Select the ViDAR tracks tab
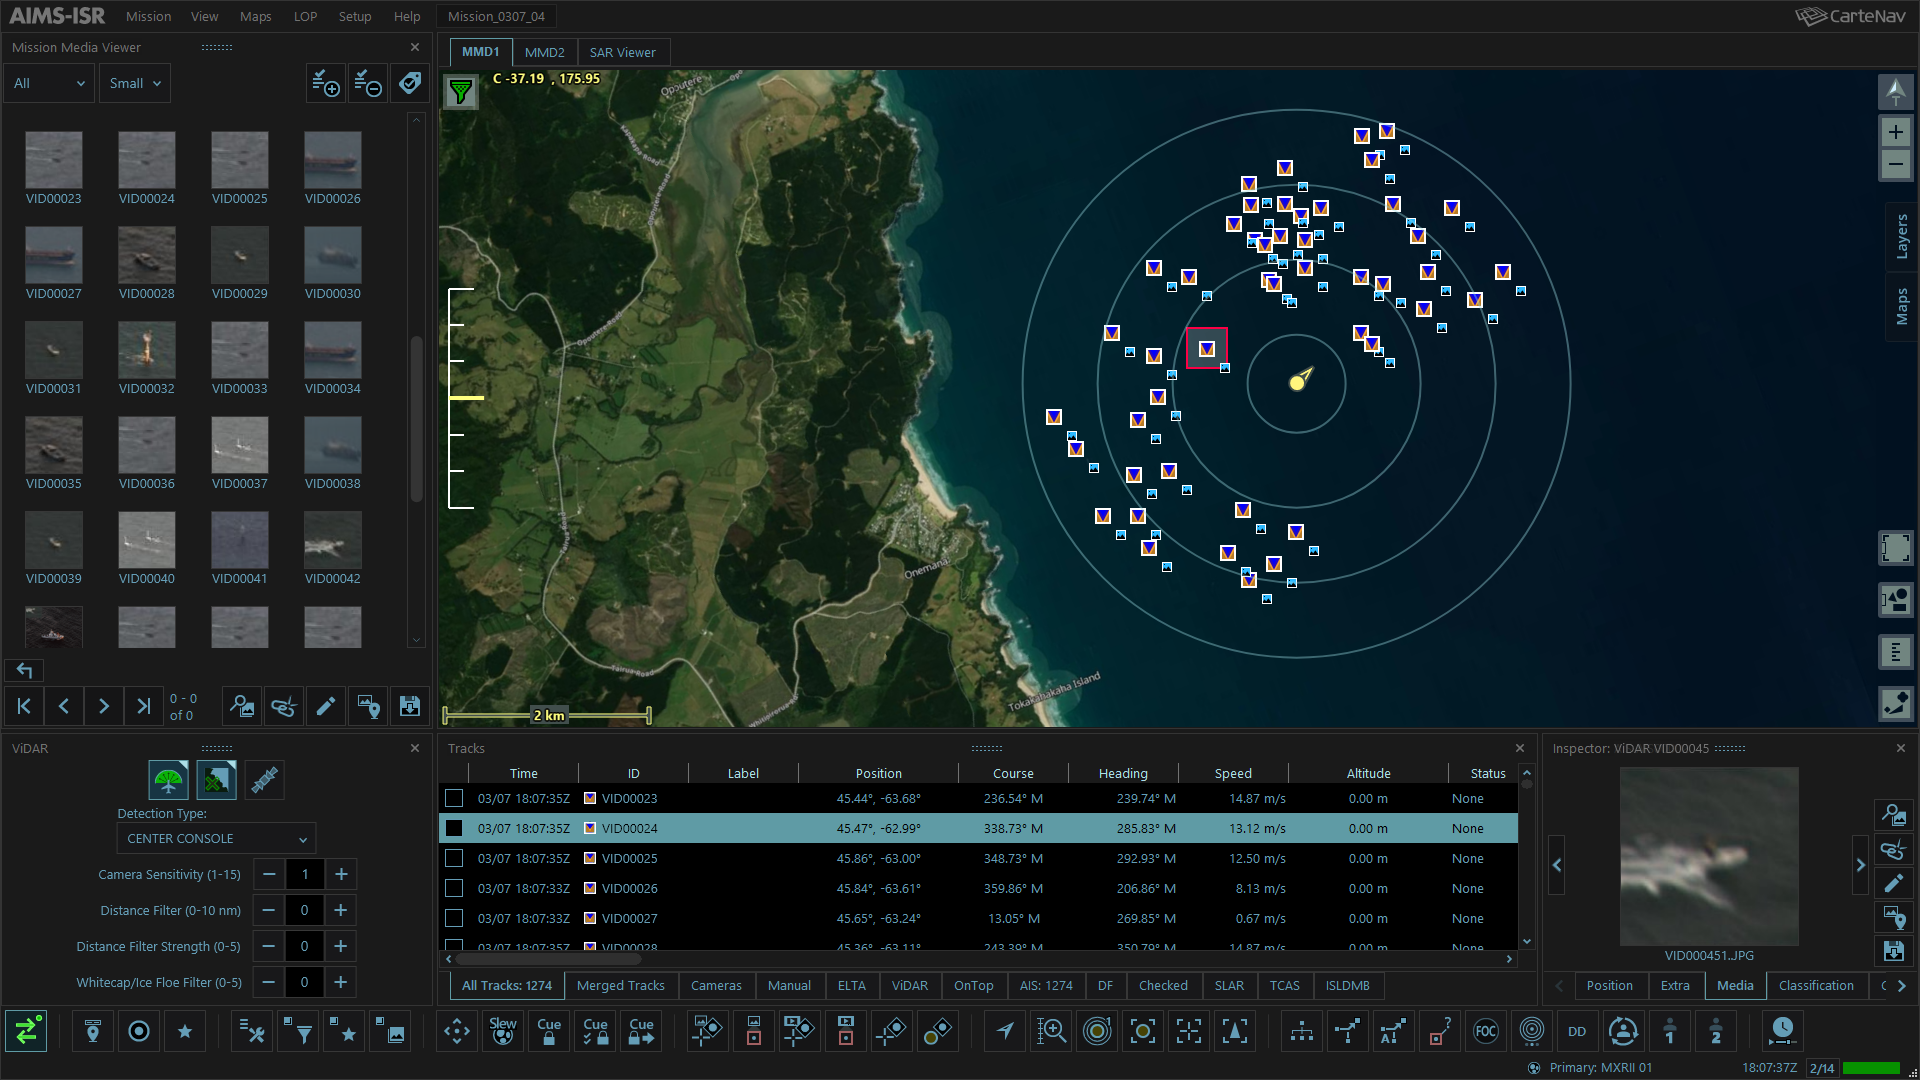 tap(909, 985)
